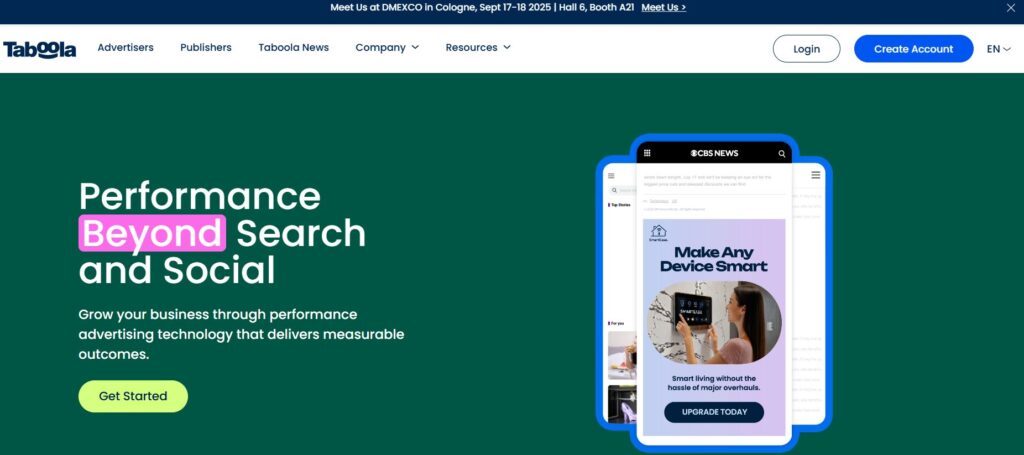Click the Grow your business description text
The image size is (1024, 455).
241,334
